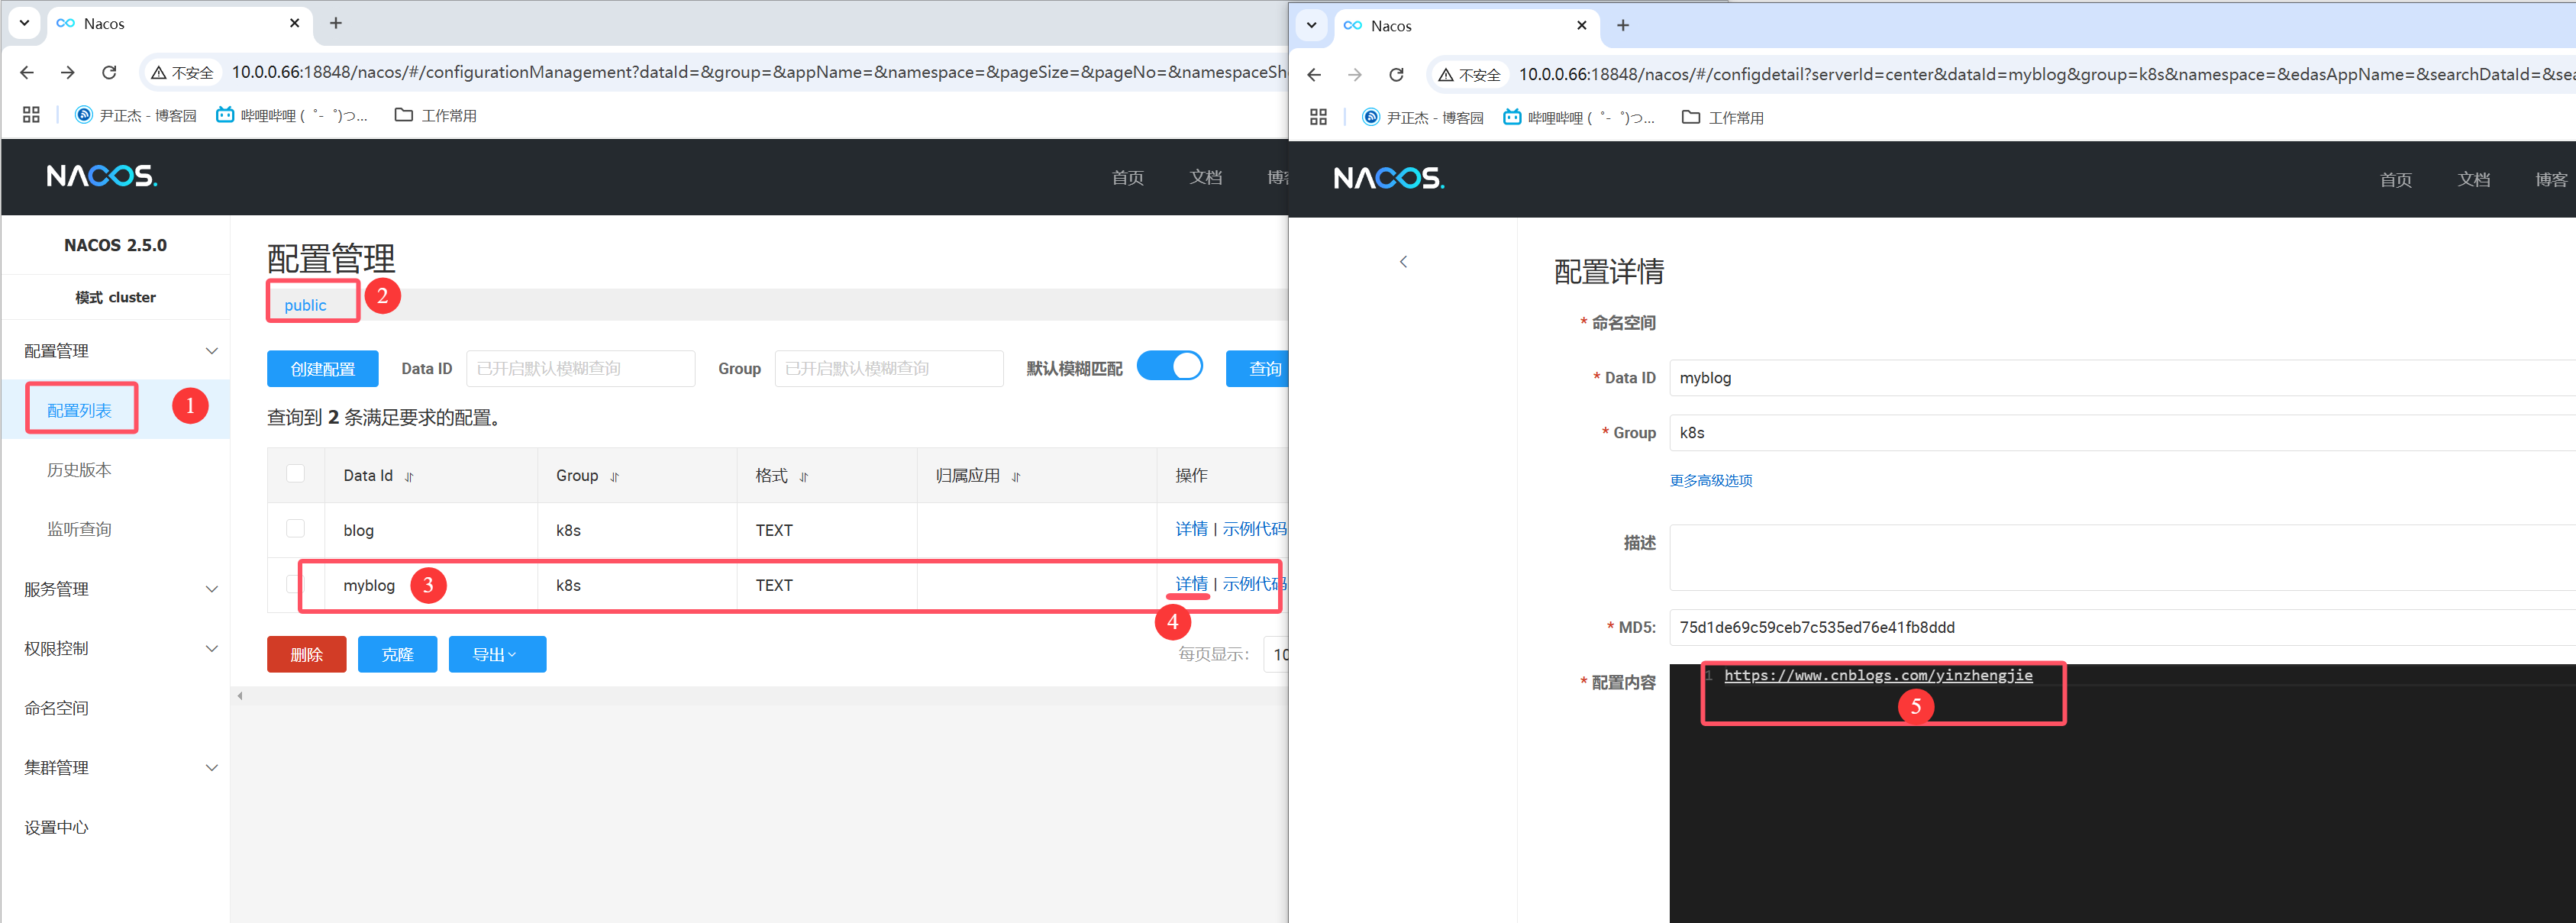The height and width of the screenshot is (923, 2576).
Task: Click the back arrow on config detail page
Action: click(x=1403, y=262)
